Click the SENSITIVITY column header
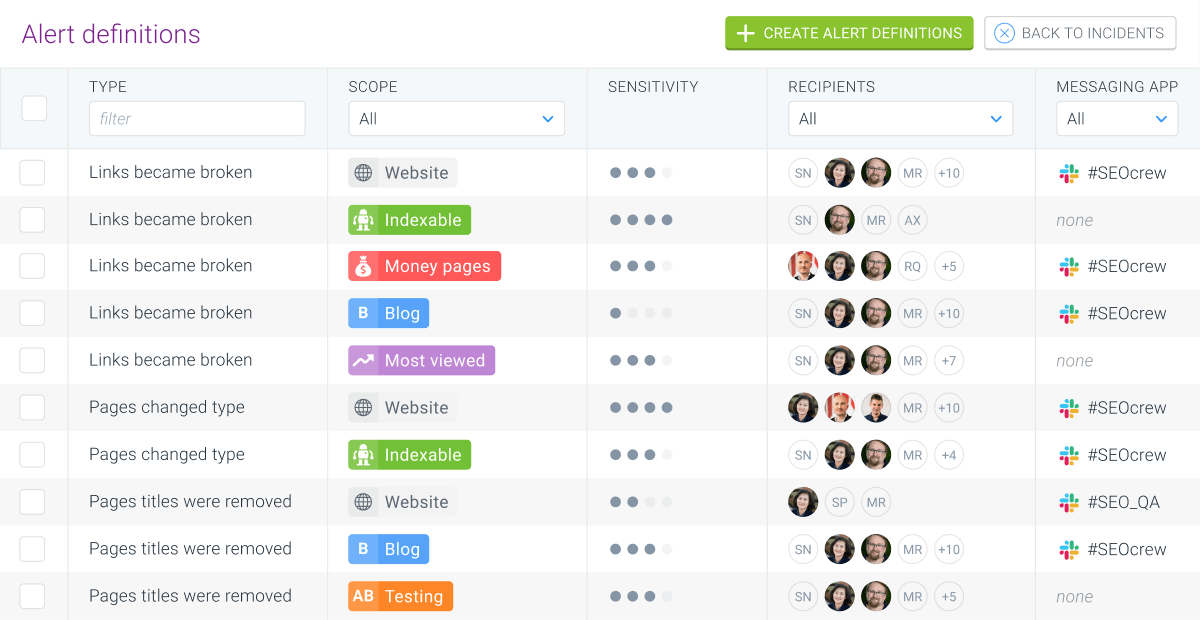 (652, 87)
